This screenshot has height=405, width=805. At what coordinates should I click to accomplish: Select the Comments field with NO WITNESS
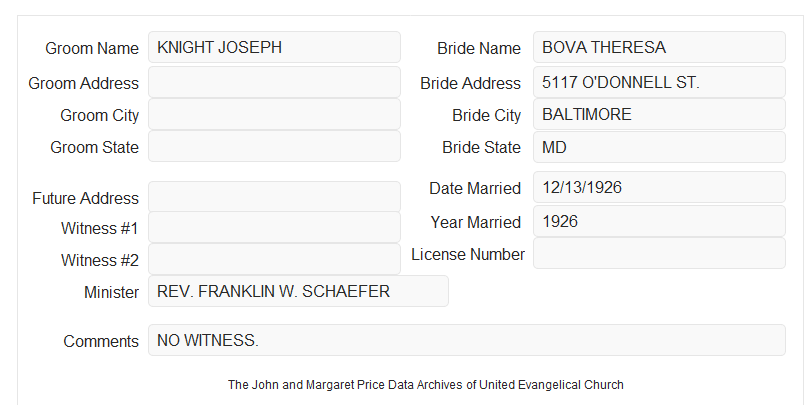pyautogui.click(x=467, y=340)
